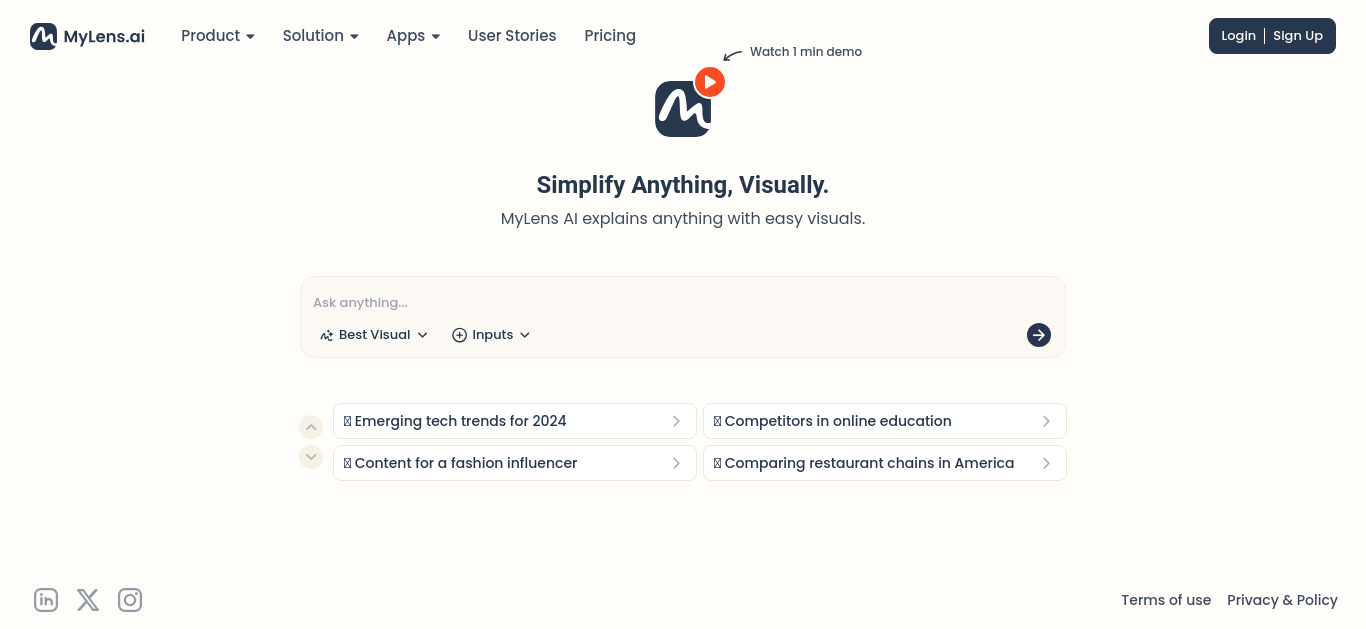Click Login in the header
The height and width of the screenshot is (629, 1366).
pyautogui.click(x=1238, y=36)
